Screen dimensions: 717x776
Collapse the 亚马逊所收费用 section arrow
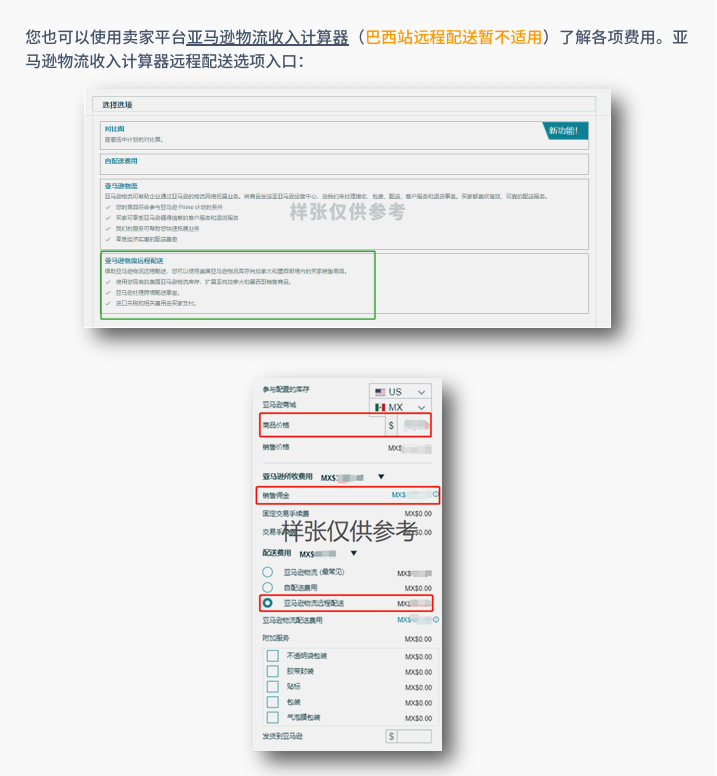click(381, 477)
